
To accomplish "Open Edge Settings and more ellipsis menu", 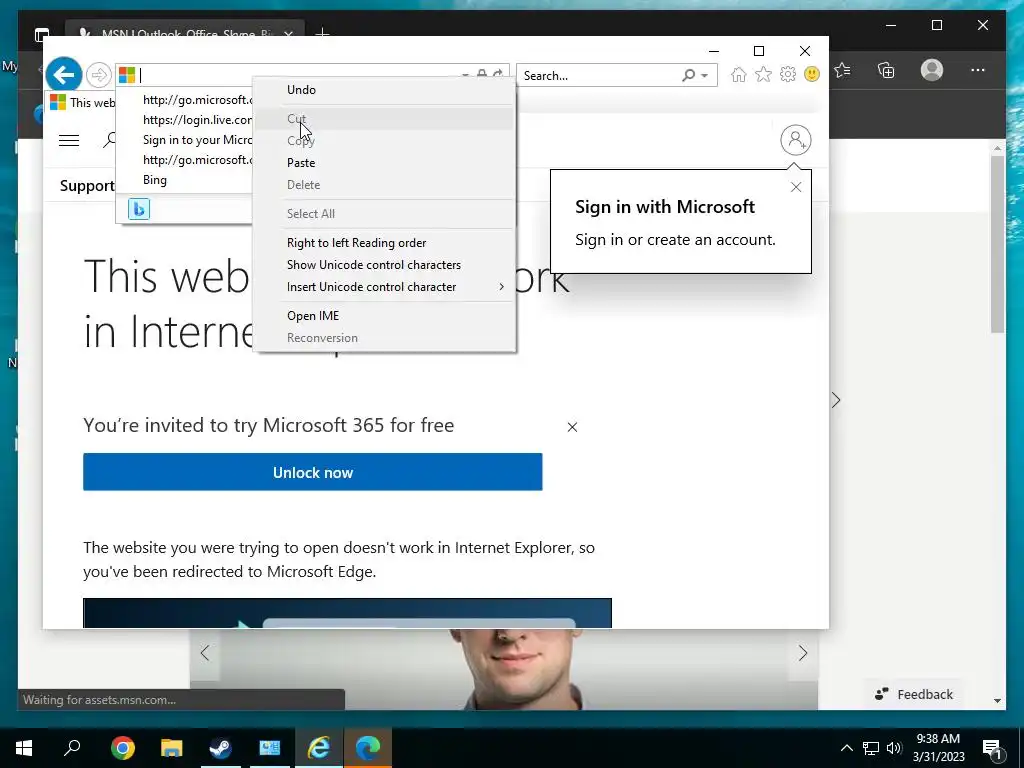I will [x=978, y=70].
